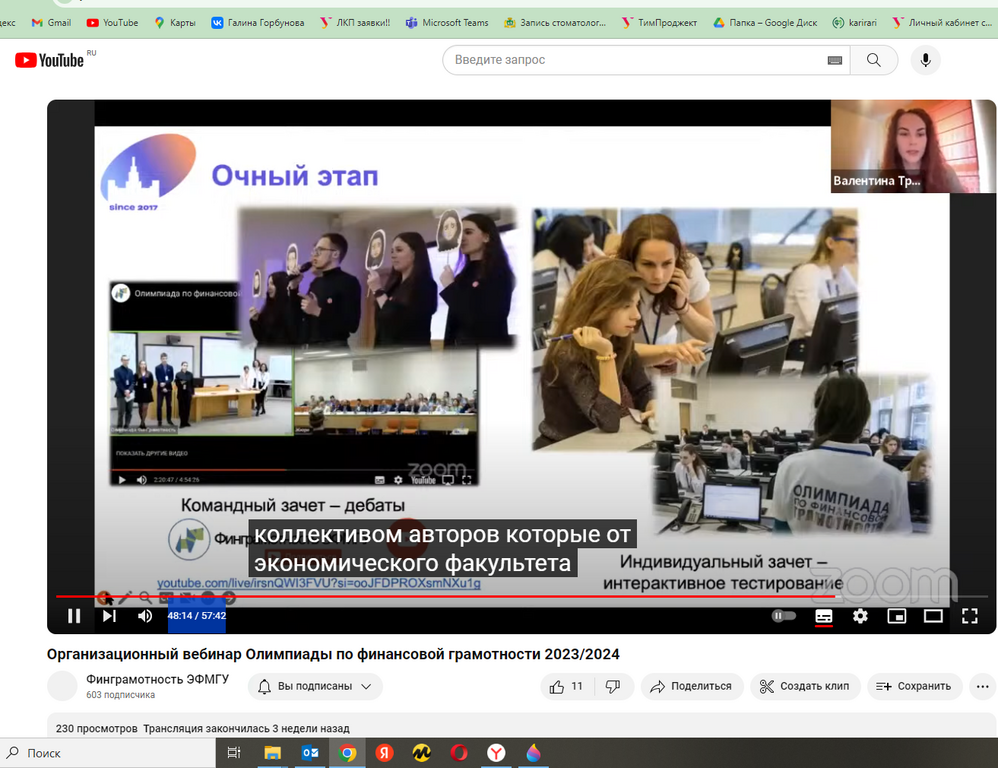Image resolution: width=998 pixels, height=768 pixels.
Task: Open video settings gear
Action: (x=860, y=616)
